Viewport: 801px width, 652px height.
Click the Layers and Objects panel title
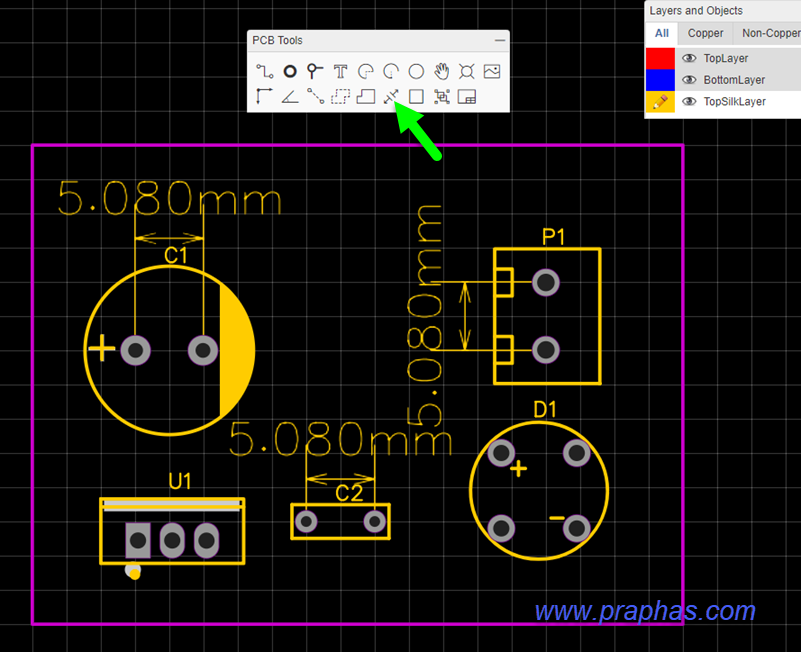696,11
